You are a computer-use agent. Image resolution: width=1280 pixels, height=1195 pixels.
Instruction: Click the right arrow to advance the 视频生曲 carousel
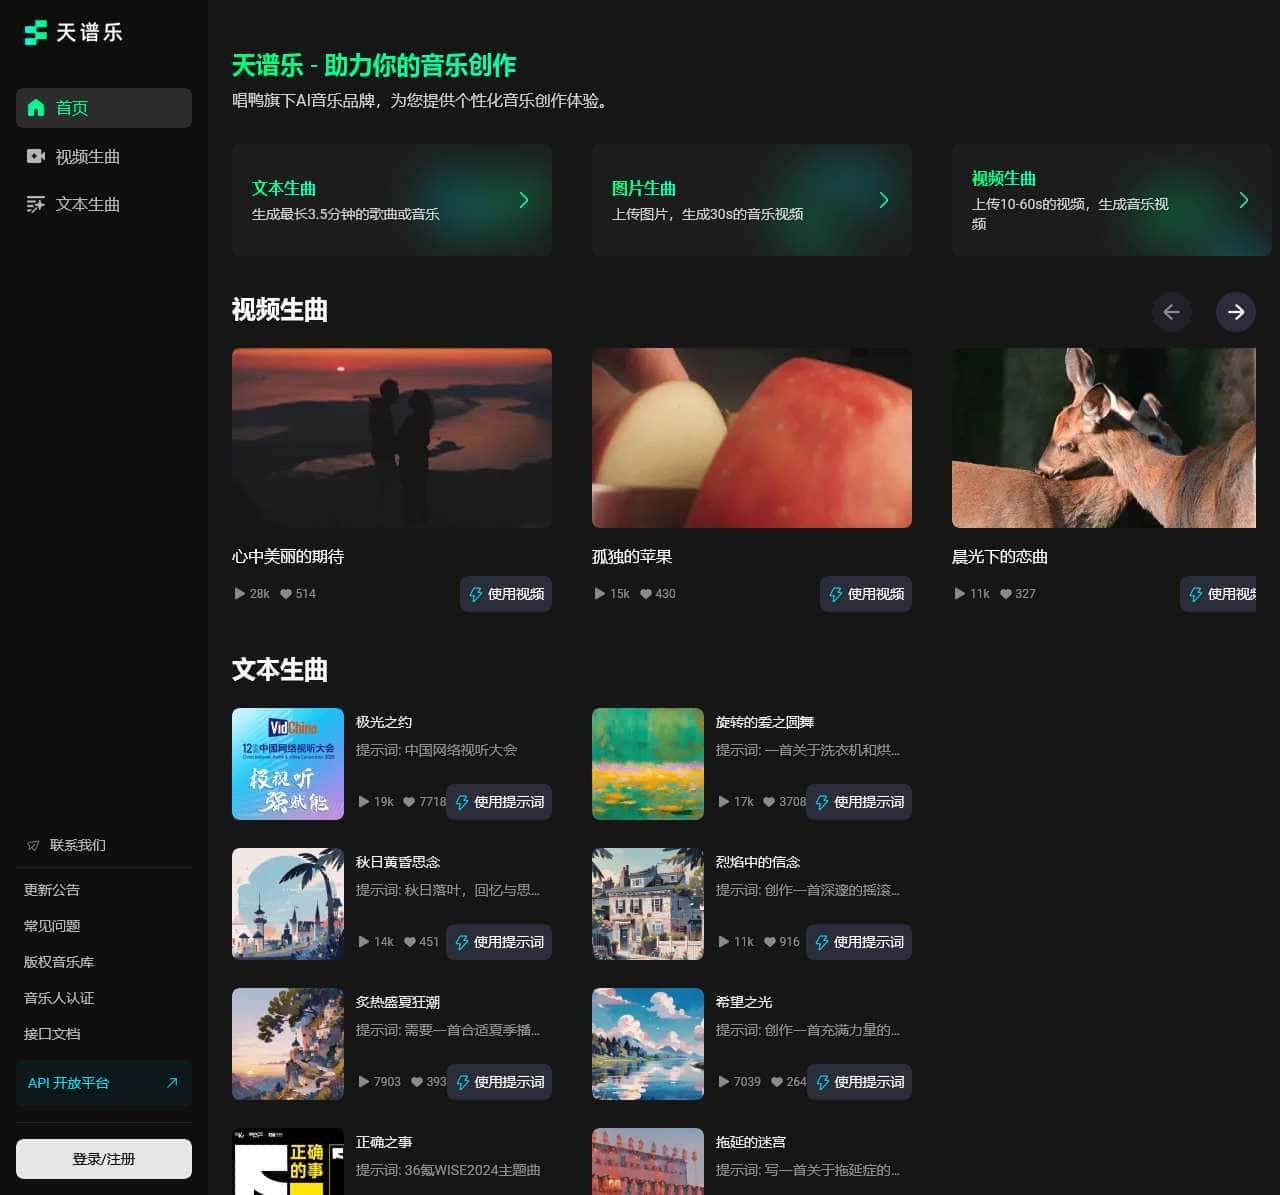(1236, 312)
